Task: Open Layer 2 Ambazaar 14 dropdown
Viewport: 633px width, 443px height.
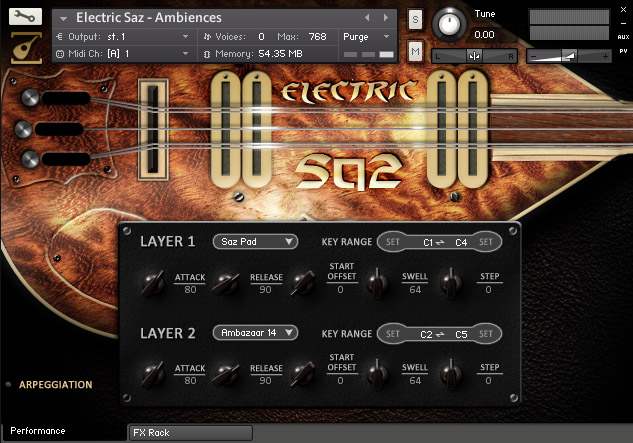Action: tap(255, 333)
